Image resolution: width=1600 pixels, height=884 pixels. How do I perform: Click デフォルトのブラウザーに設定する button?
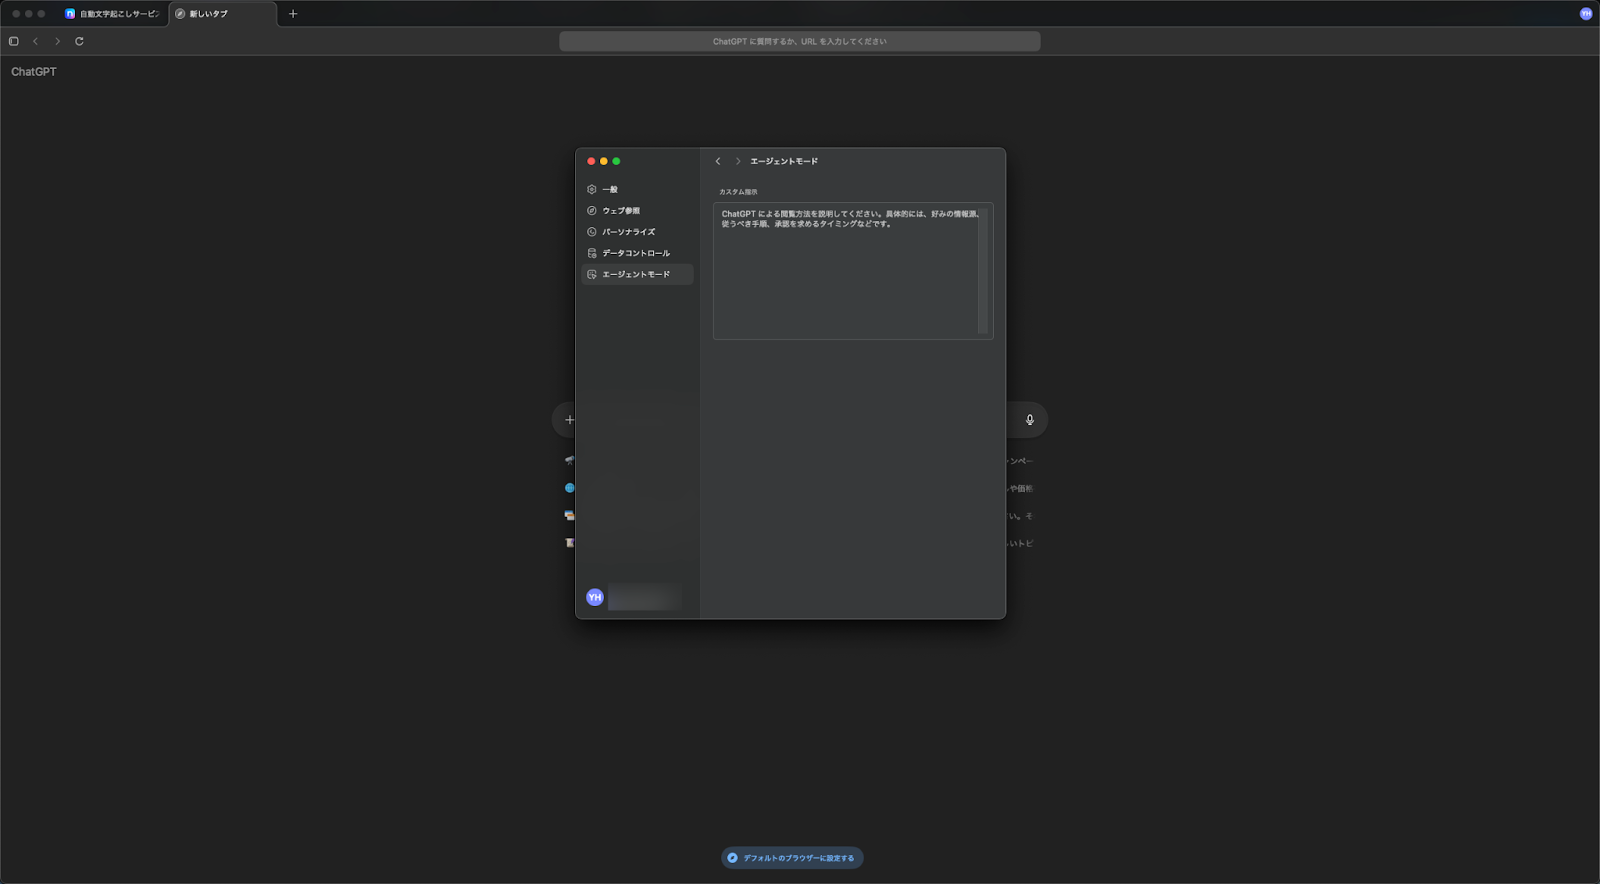(792, 858)
